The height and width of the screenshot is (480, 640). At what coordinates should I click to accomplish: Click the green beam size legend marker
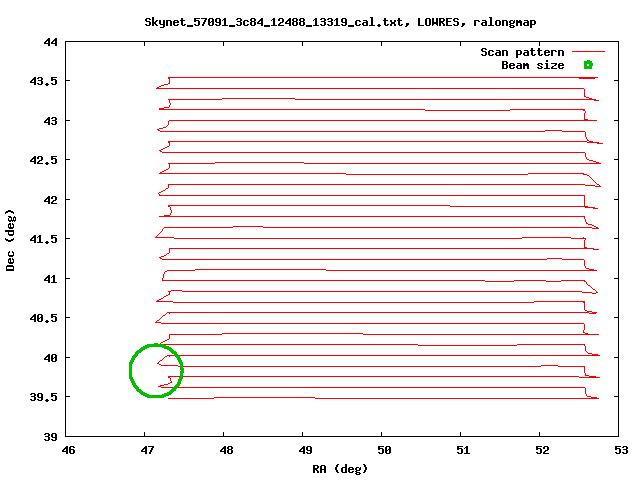[x=588, y=65]
